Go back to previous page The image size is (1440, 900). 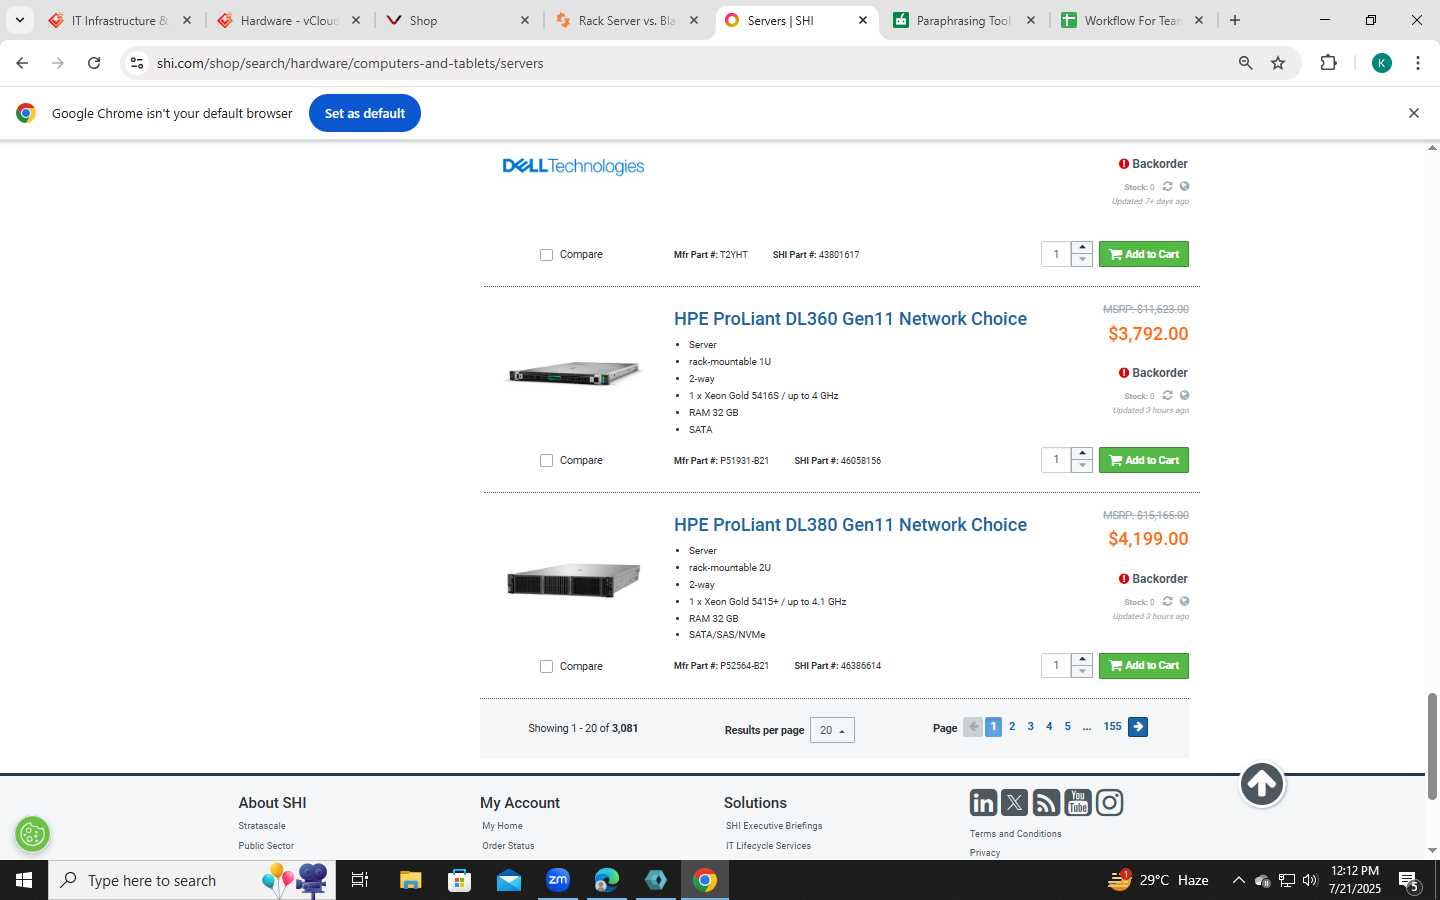pyautogui.click(x=22, y=63)
